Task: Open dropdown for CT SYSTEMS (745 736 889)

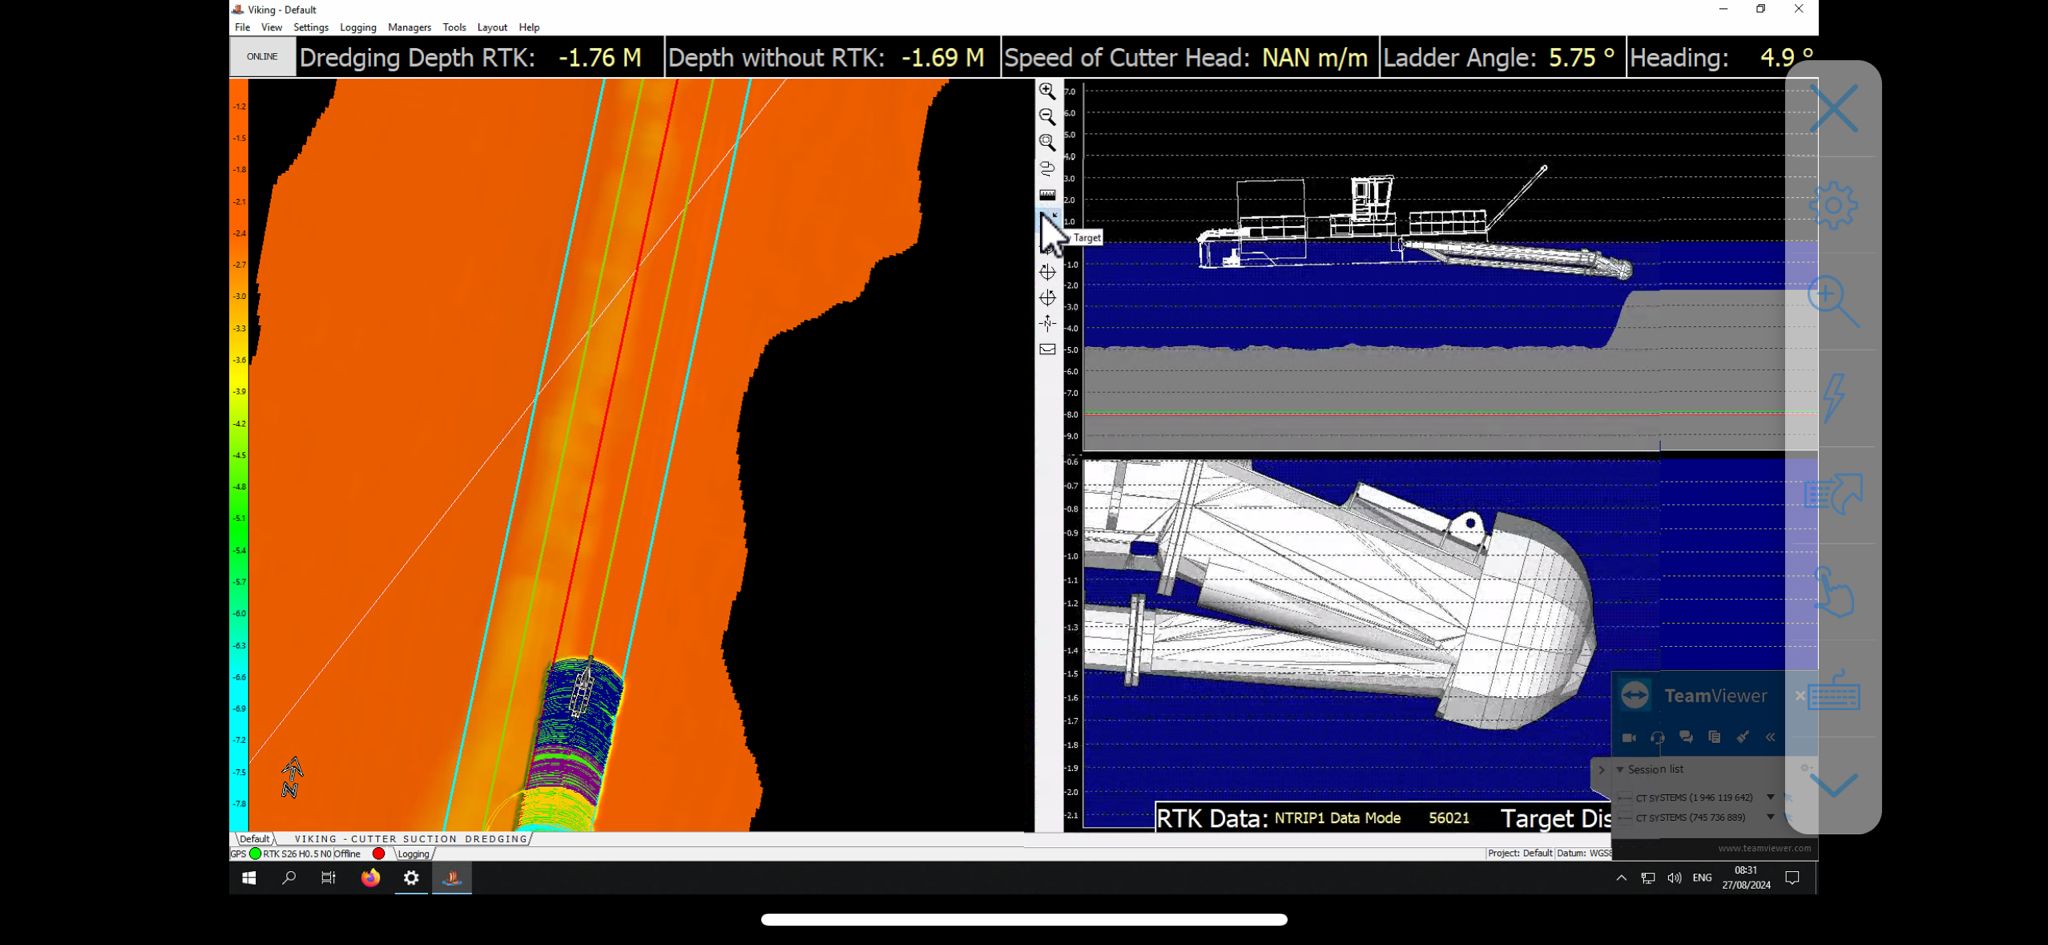Action: [1770, 817]
